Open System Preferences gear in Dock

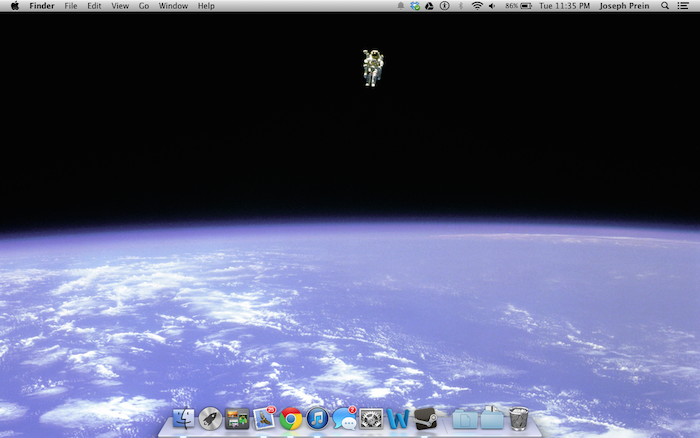pyautogui.click(x=371, y=419)
